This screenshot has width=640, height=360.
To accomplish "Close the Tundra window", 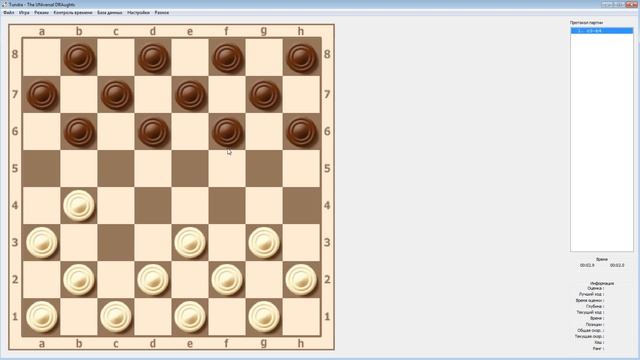I will (631, 4).
